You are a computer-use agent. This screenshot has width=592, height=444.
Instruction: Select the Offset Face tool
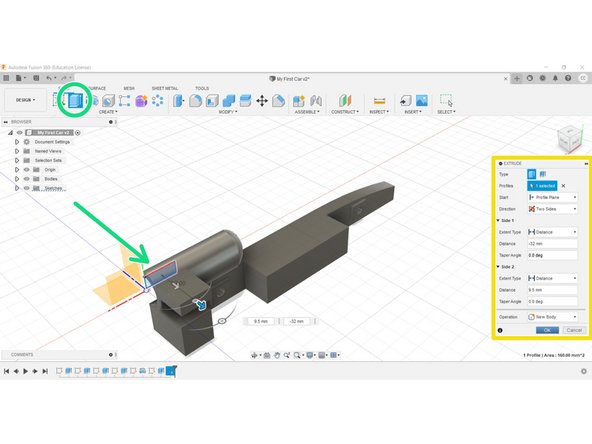(245, 101)
